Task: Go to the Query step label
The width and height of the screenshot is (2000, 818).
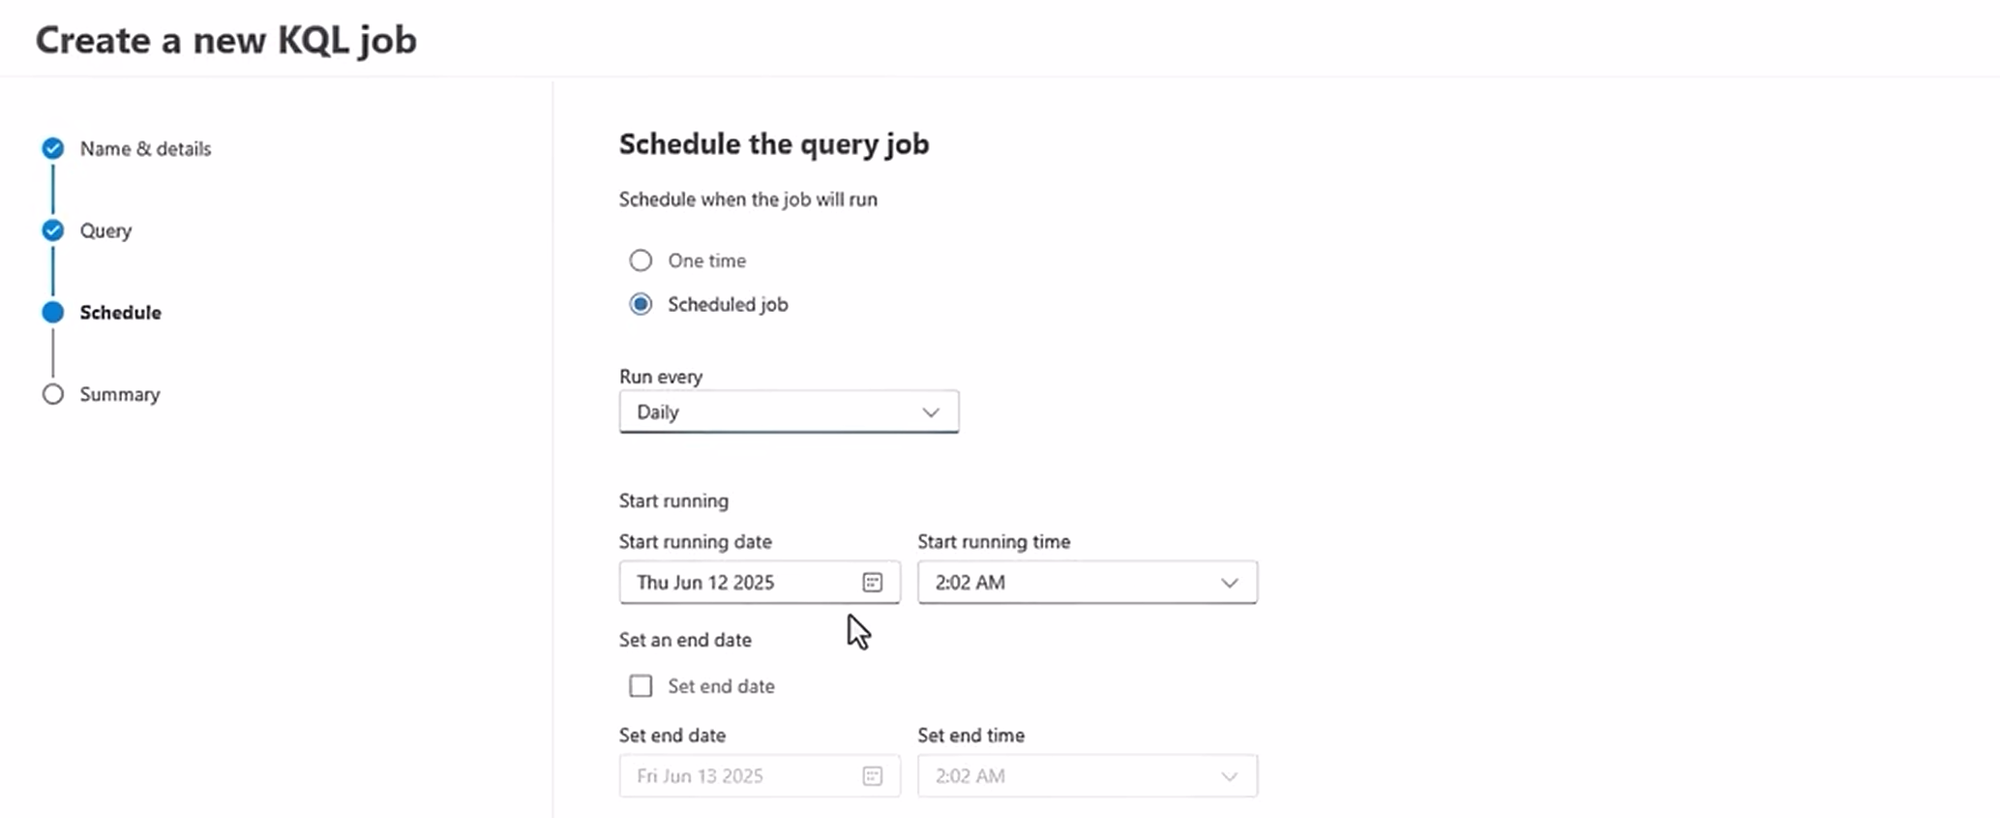Action: point(105,231)
